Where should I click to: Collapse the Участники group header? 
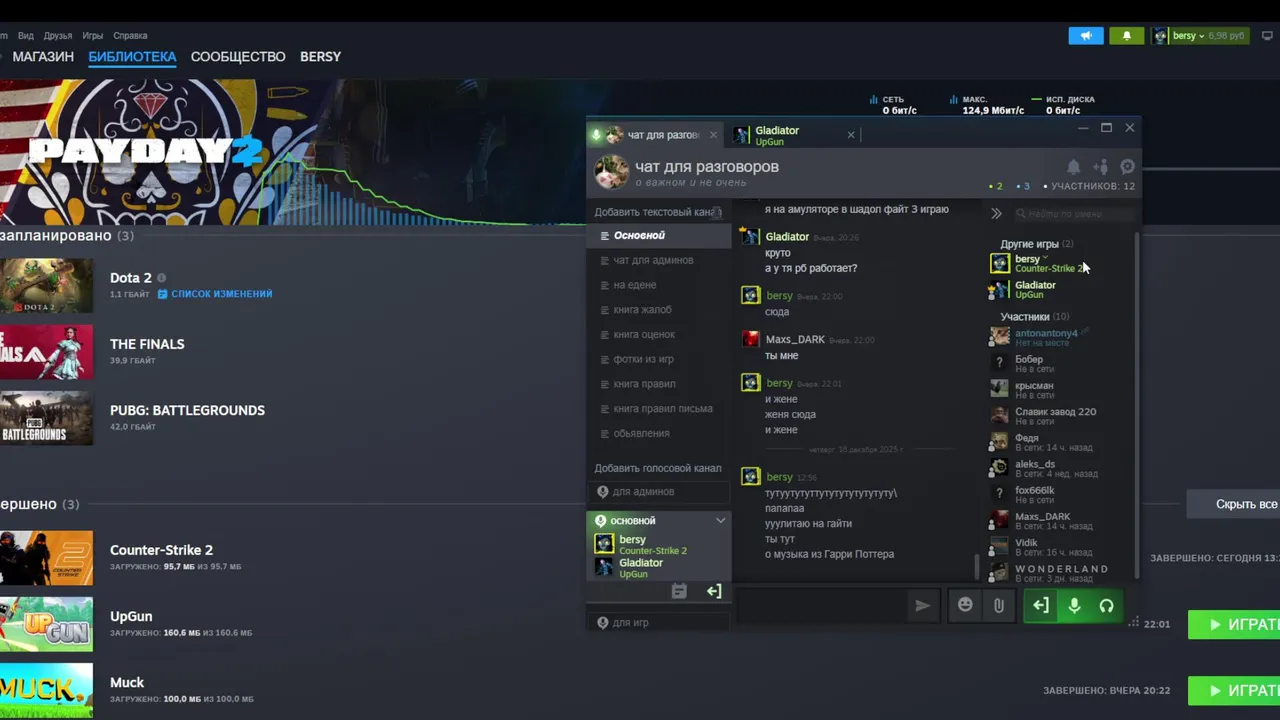(x=1035, y=317)
